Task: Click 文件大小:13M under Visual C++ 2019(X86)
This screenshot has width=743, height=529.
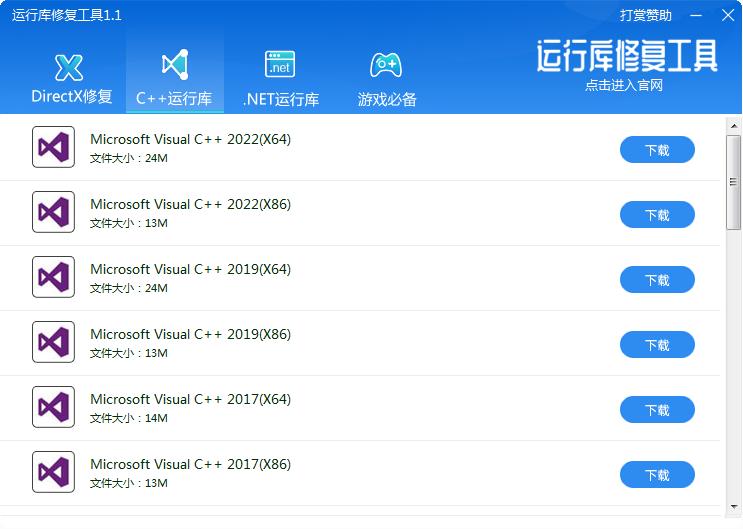Action: [x=129, y=353]
